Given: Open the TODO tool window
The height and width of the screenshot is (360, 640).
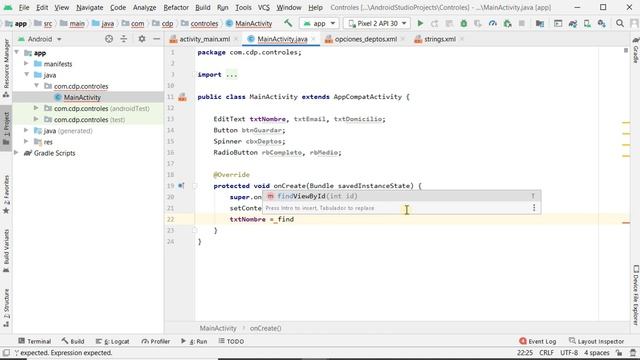Looking at the screenshot, I should click(231, 341).
